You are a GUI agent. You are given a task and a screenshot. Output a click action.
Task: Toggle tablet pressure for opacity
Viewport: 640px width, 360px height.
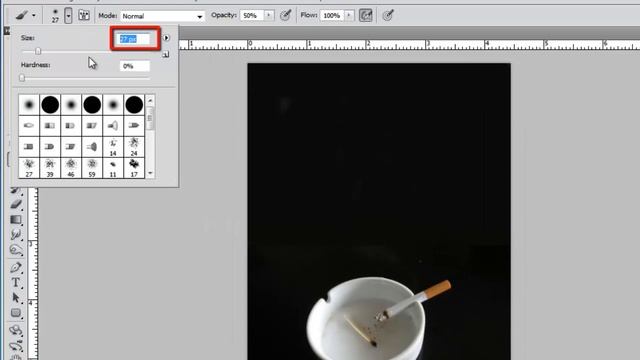285,16
